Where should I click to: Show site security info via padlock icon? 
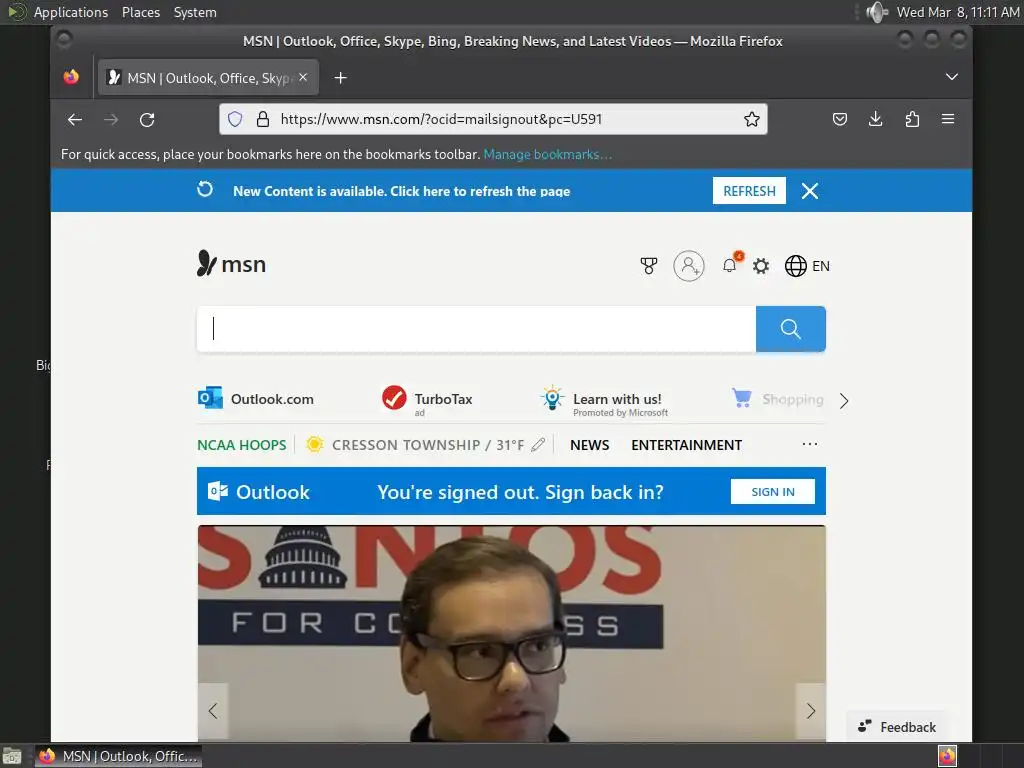click(263, 119)
